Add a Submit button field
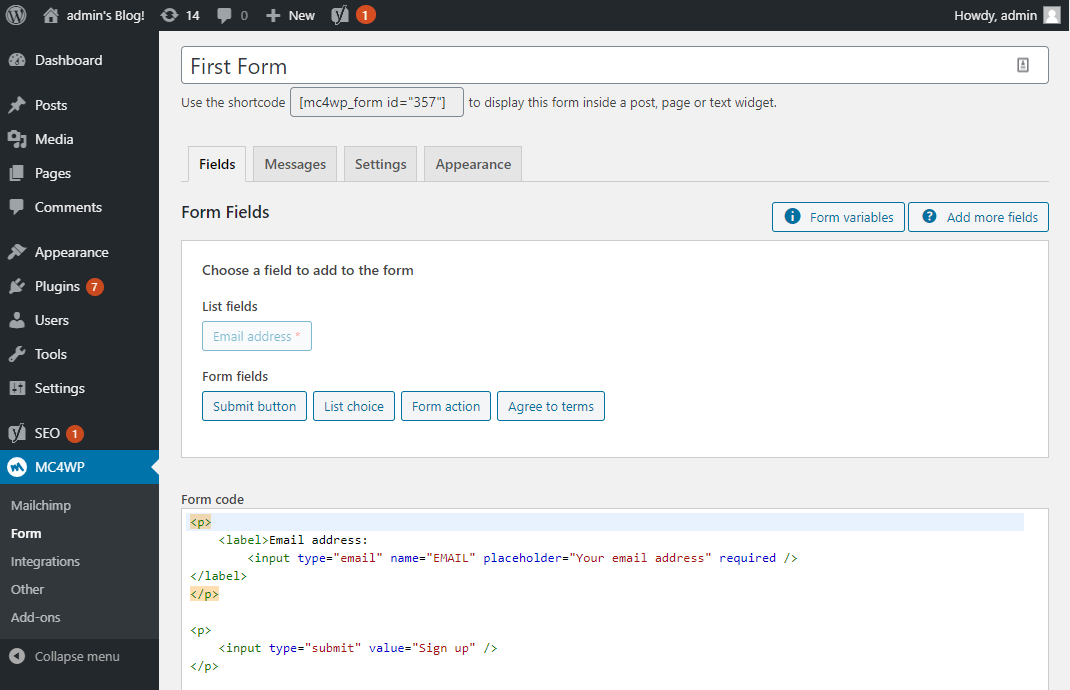Screen dimensions: 1070x690 pos(255,406)
